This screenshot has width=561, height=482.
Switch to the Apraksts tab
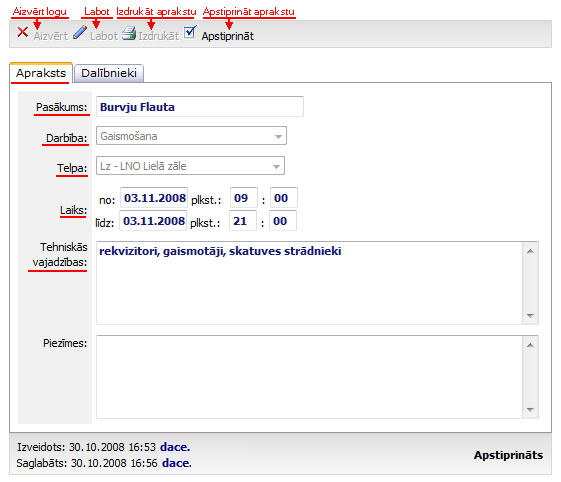coord(41,73)
